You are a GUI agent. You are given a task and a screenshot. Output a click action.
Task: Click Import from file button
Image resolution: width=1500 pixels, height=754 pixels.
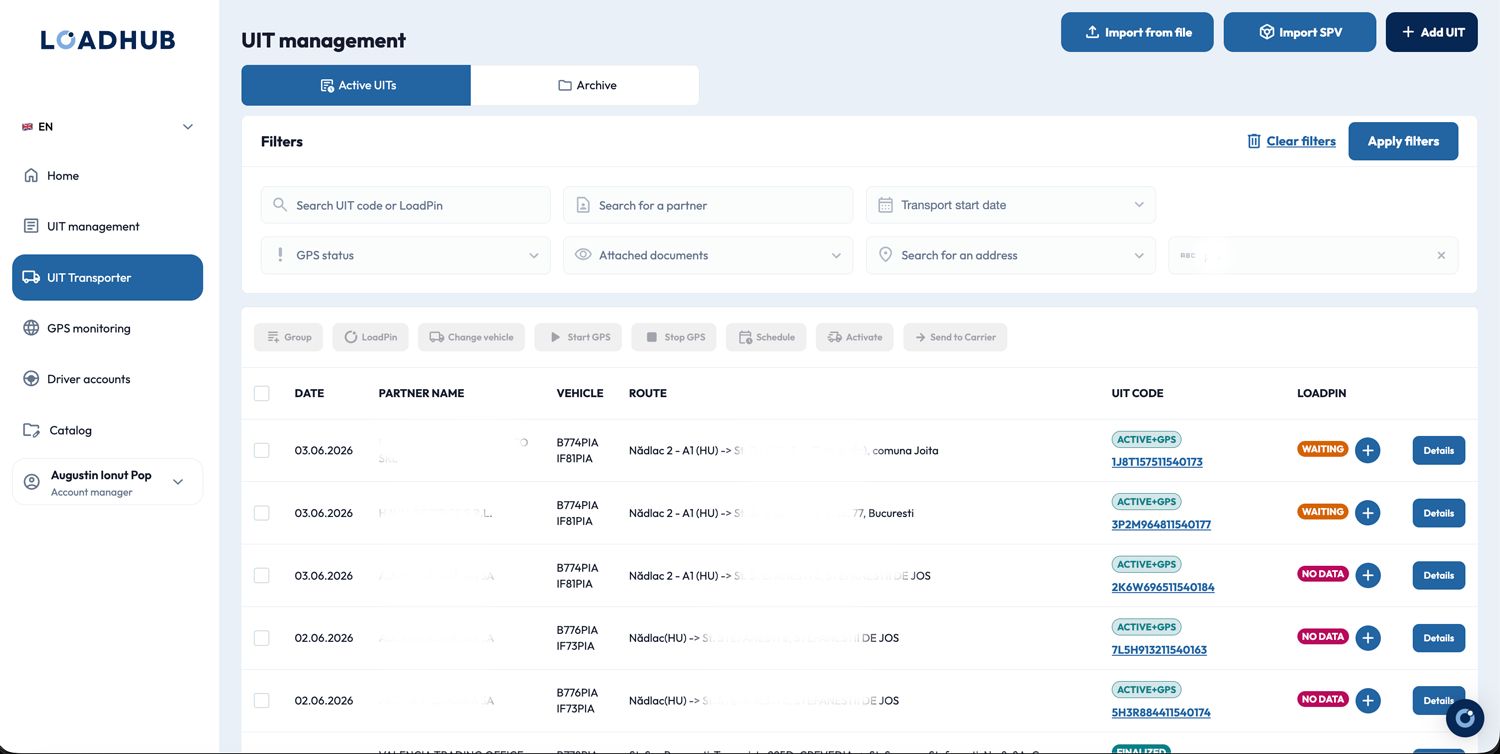click(1137, 32)
